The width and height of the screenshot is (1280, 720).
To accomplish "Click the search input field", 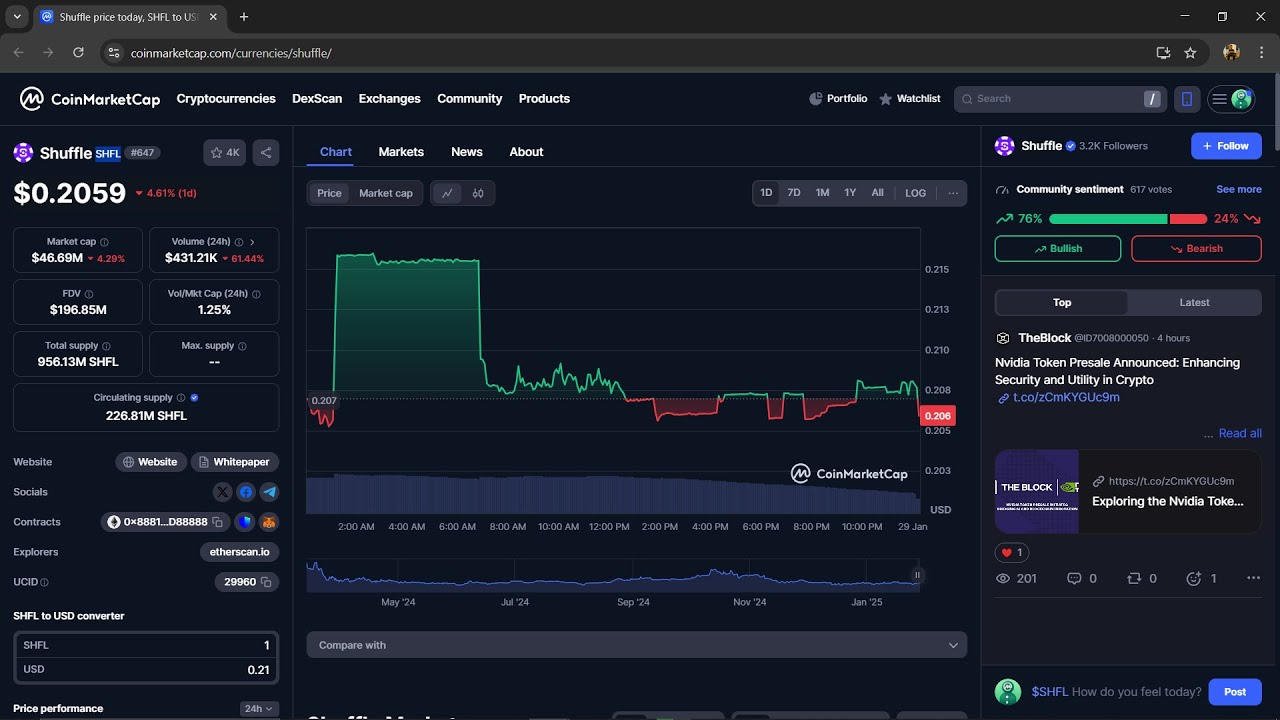I will click(x=1060, y=99).
